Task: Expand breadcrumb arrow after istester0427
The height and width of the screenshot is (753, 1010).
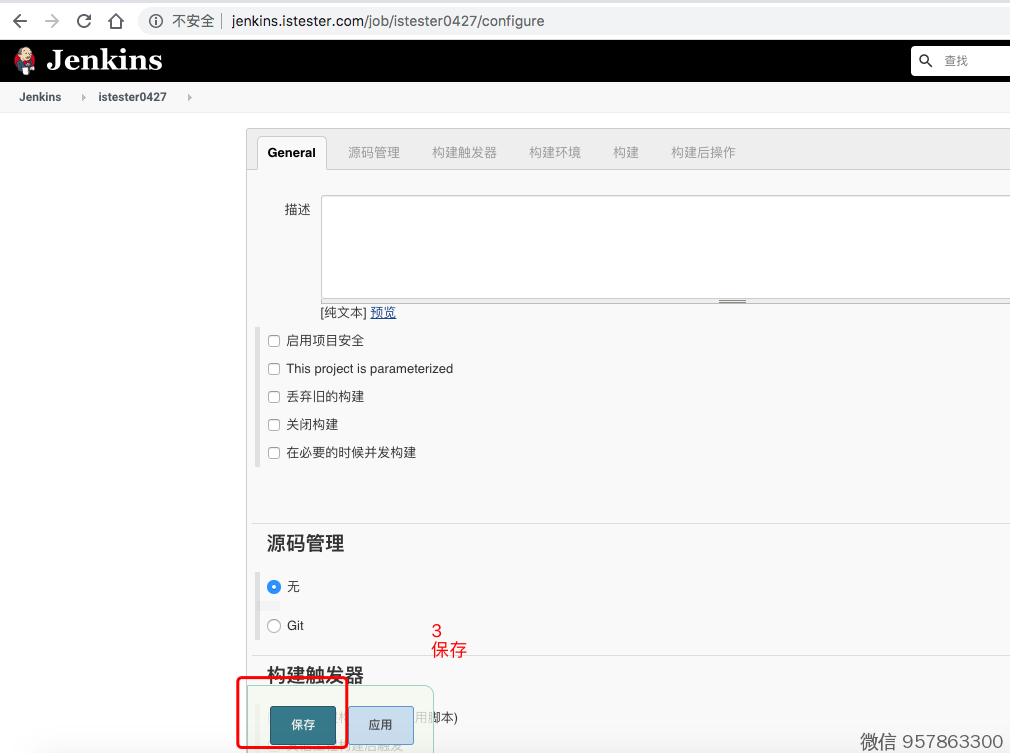Action: pyautogui.click(x=189, y=98)
